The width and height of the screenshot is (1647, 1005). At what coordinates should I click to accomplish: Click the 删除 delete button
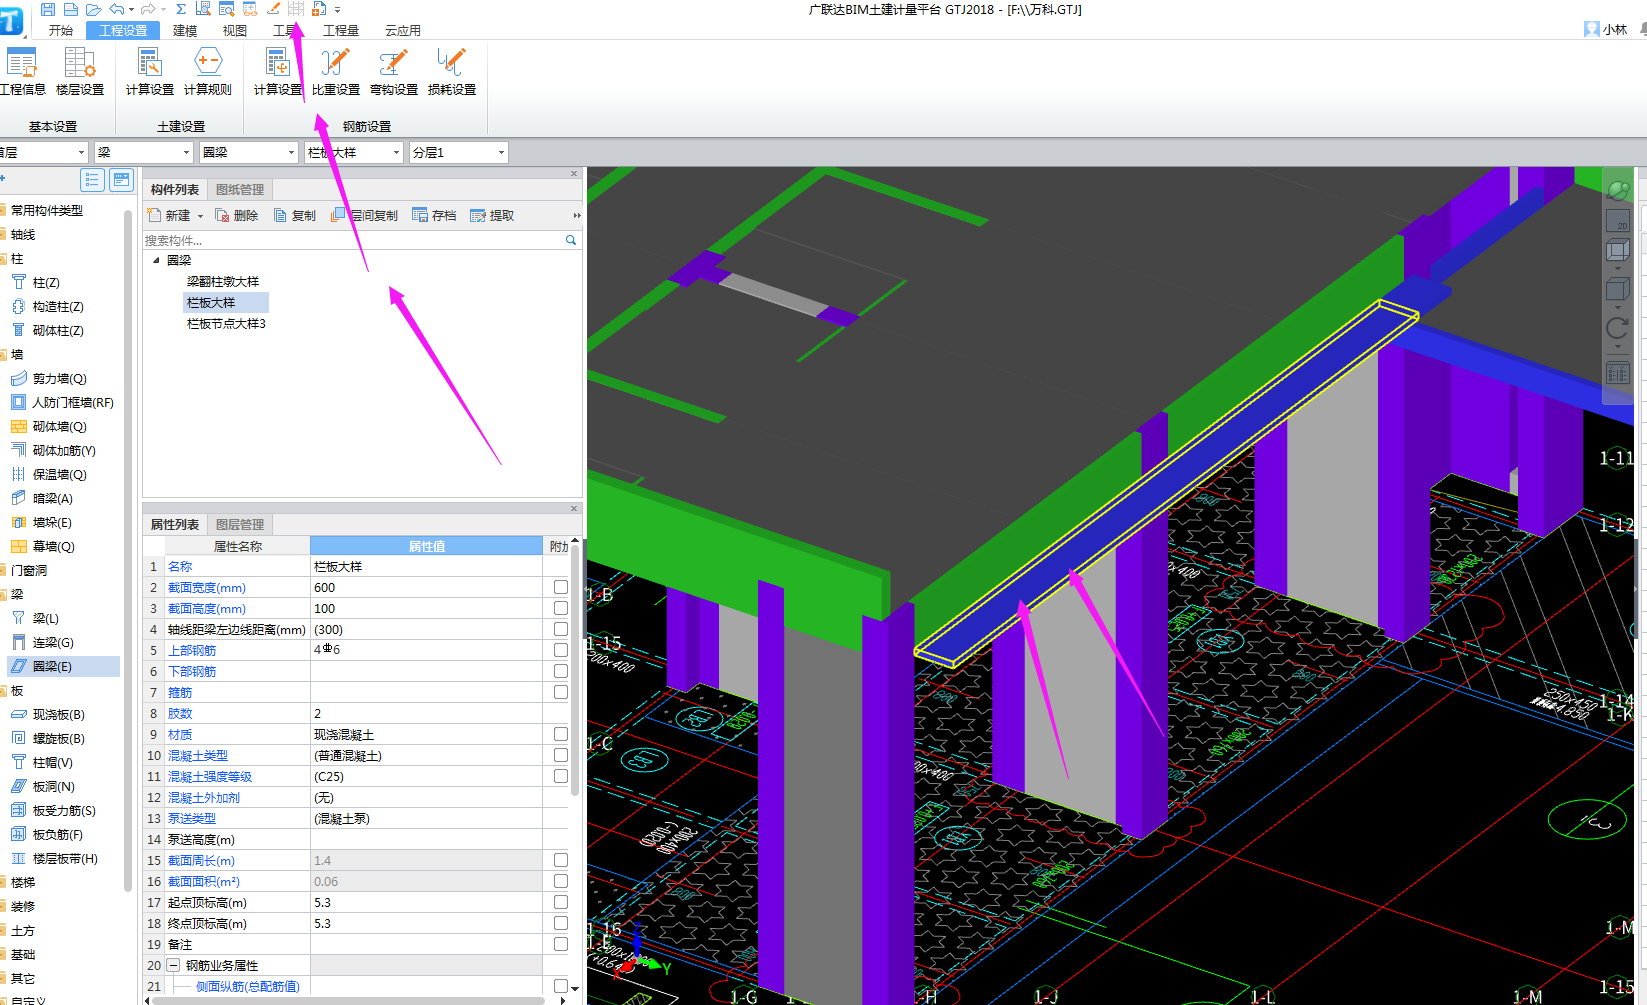pyautogui.click(x=237, y=216)
